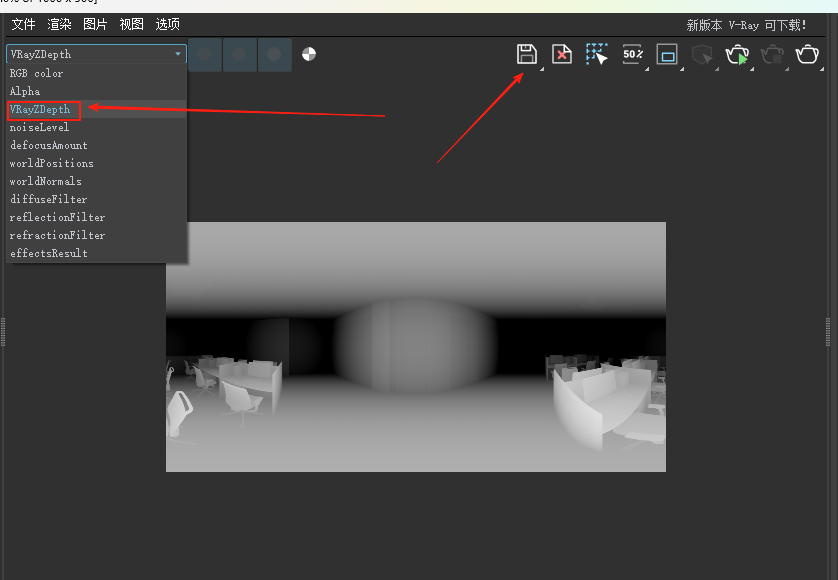Click the rightmost teapot render icon
The image size is (838, 580).
click(x=807, y=54)
